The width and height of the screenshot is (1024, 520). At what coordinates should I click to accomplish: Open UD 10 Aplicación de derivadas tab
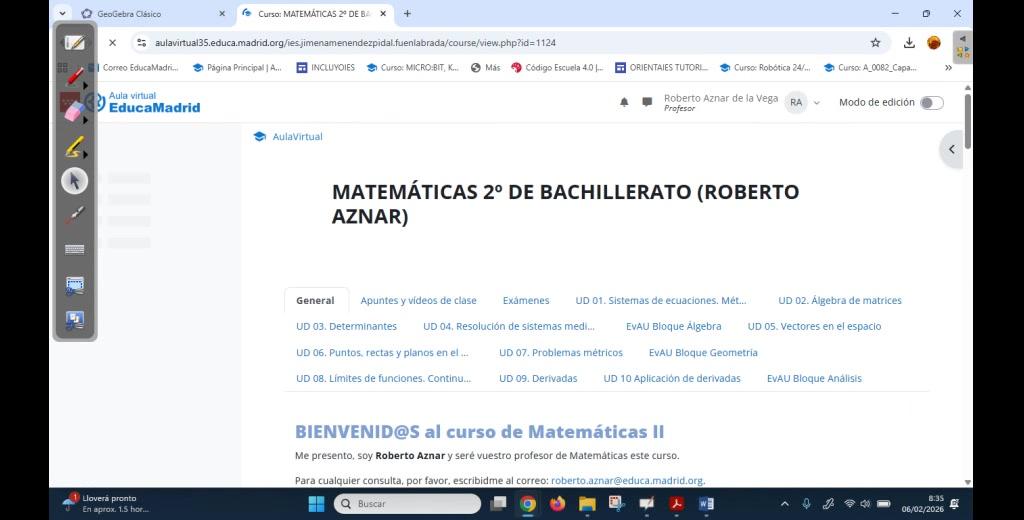click(x=672, y=378)
